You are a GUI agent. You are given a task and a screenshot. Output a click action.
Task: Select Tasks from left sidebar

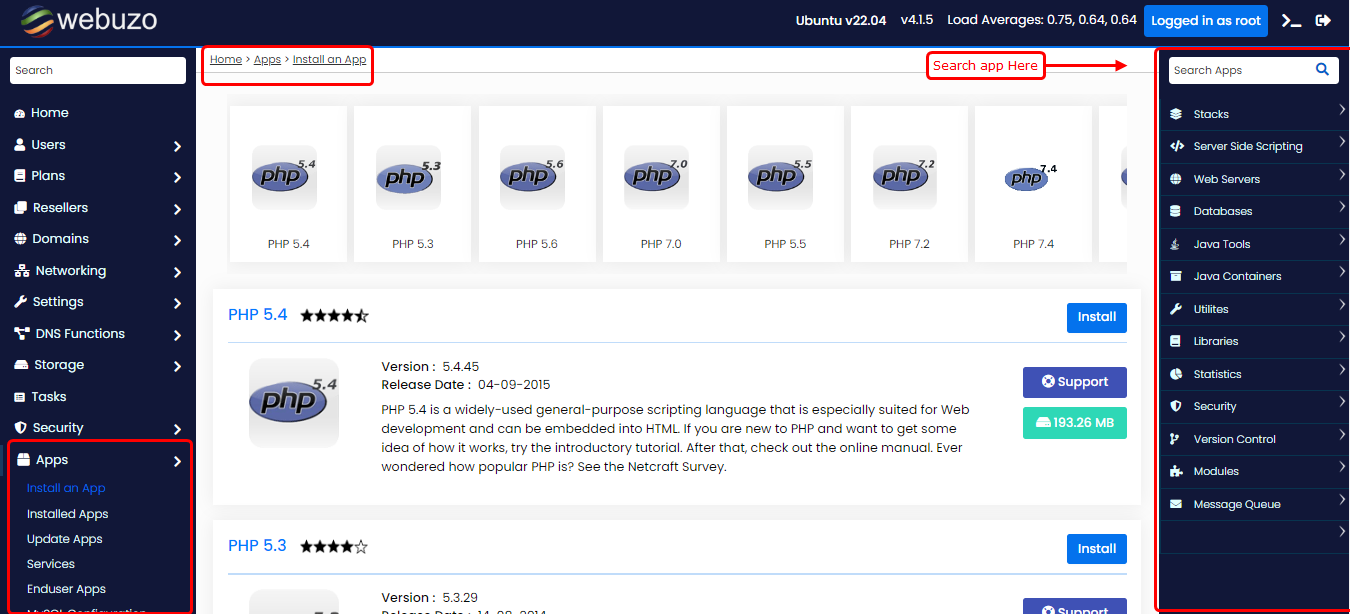[x=48, y=397]
